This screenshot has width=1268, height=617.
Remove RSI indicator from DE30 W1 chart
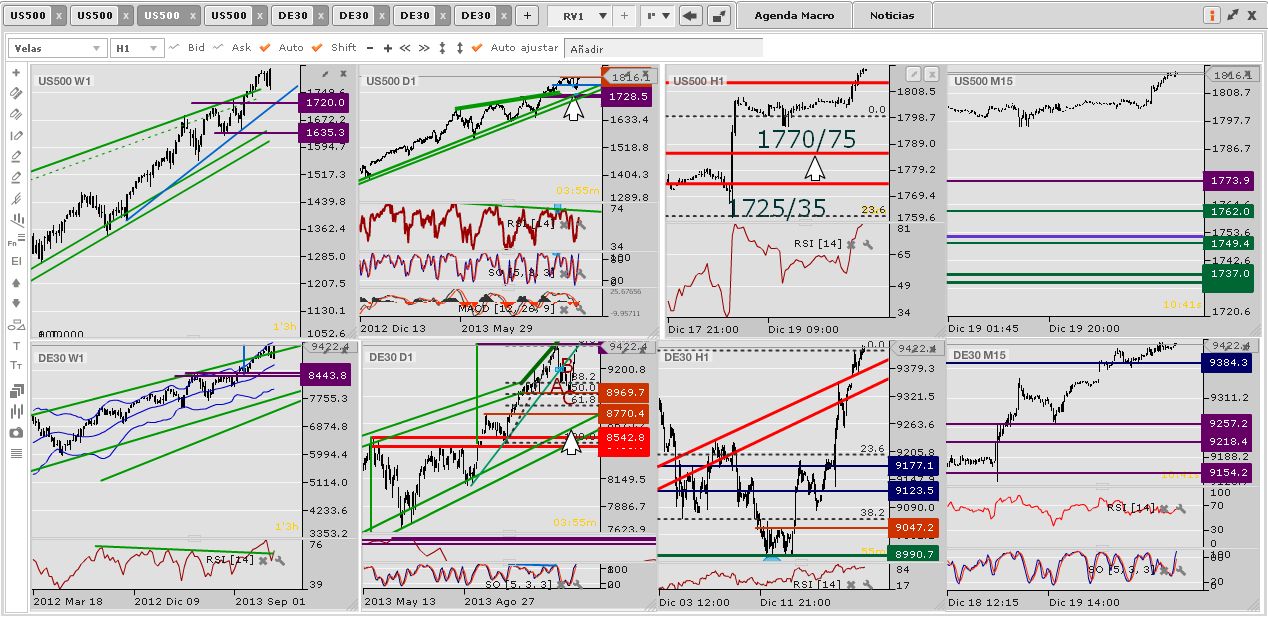pos(262,561)
